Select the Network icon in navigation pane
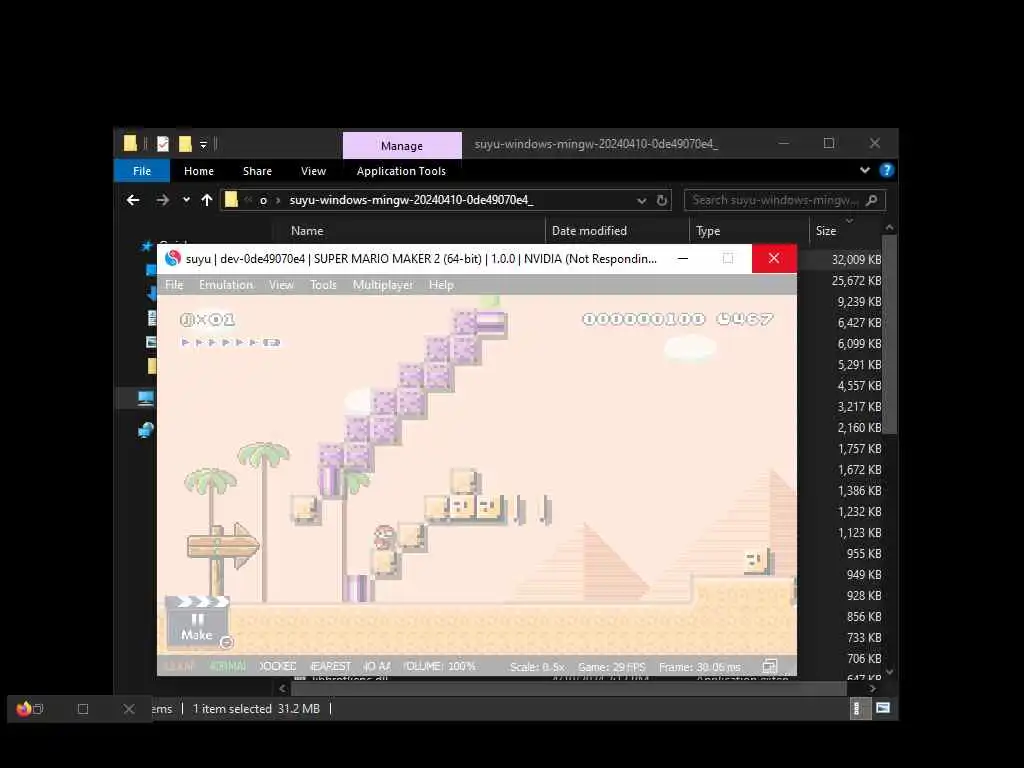 coord(145,430)
